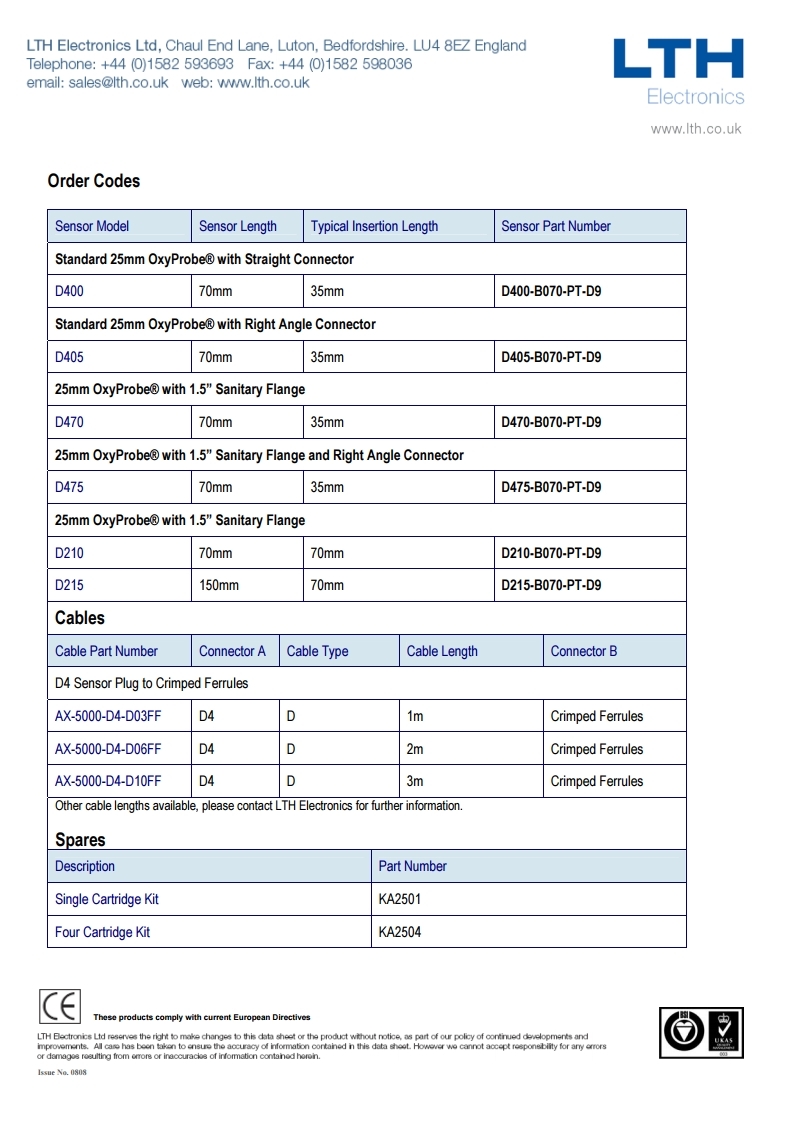Click the Sensor Part Number column header
793x1122 pixels.
coord(556,226)
